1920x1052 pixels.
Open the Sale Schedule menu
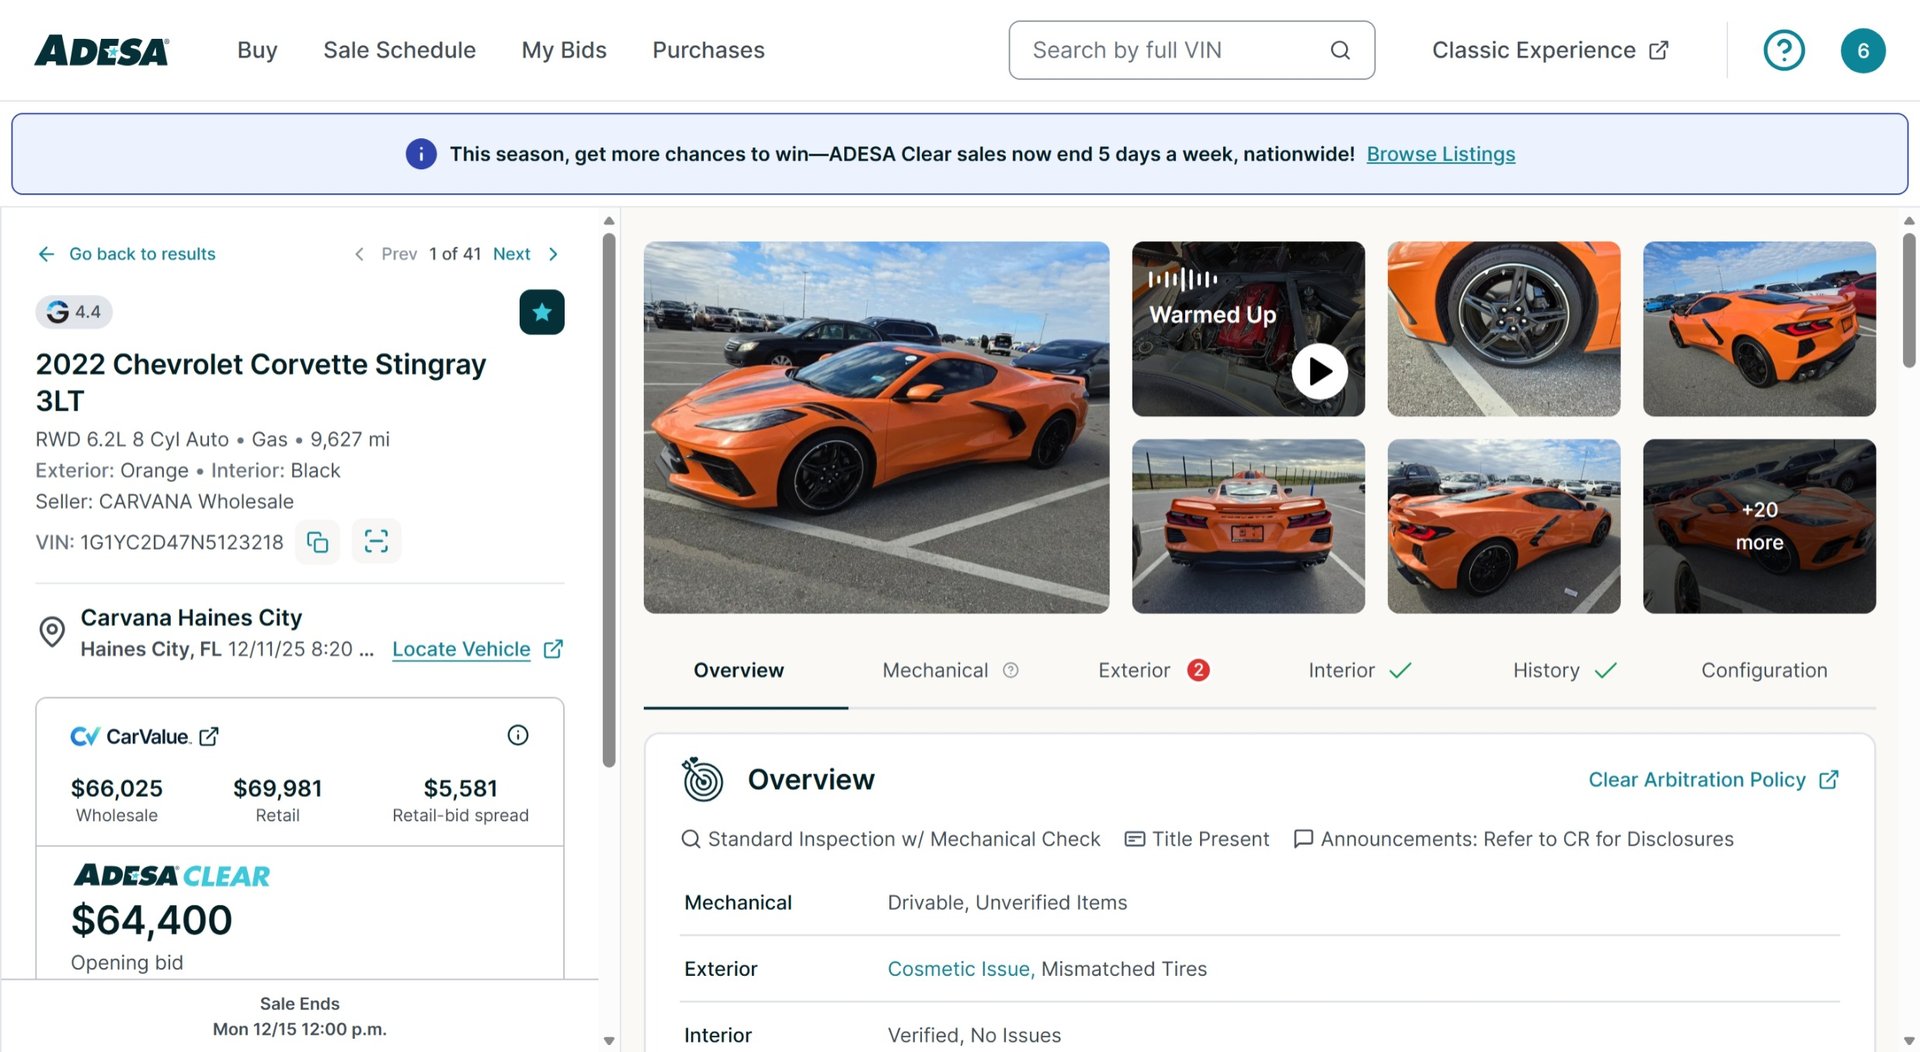399,49
